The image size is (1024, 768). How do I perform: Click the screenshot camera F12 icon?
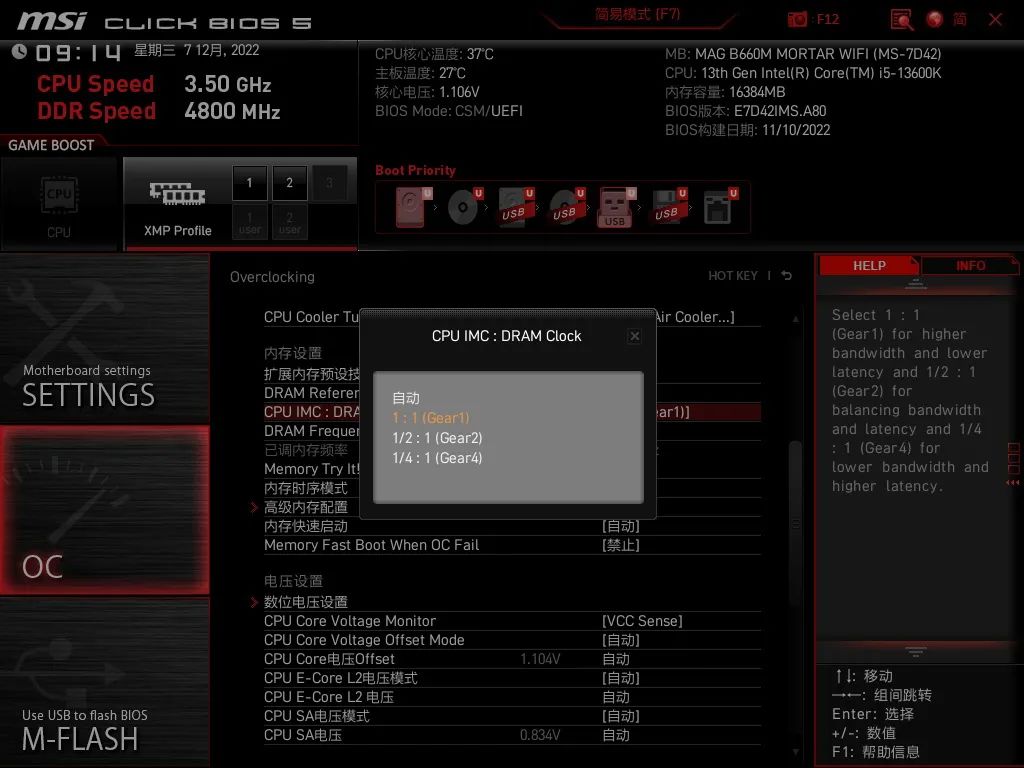point(797,19)
